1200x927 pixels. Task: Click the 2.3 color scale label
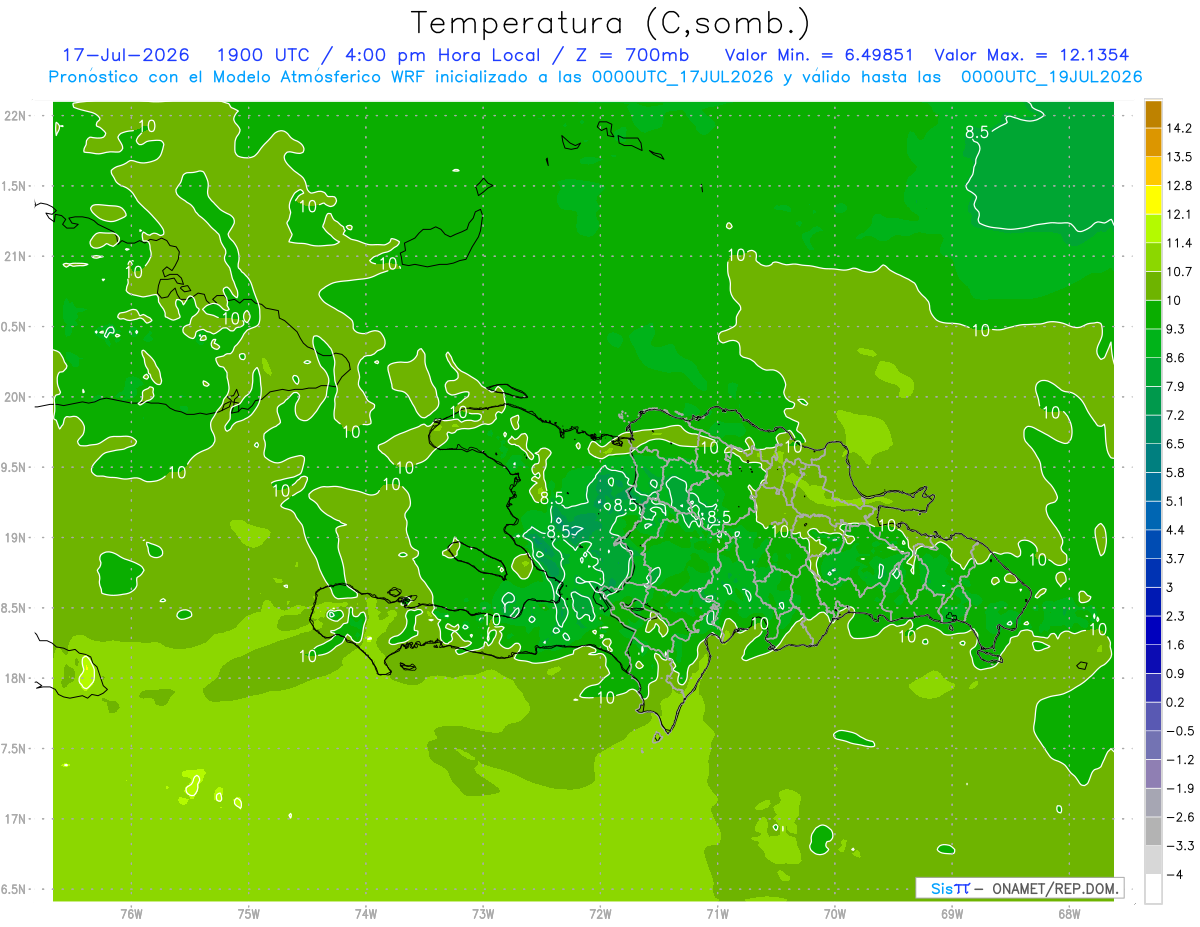coord(1177,616)
